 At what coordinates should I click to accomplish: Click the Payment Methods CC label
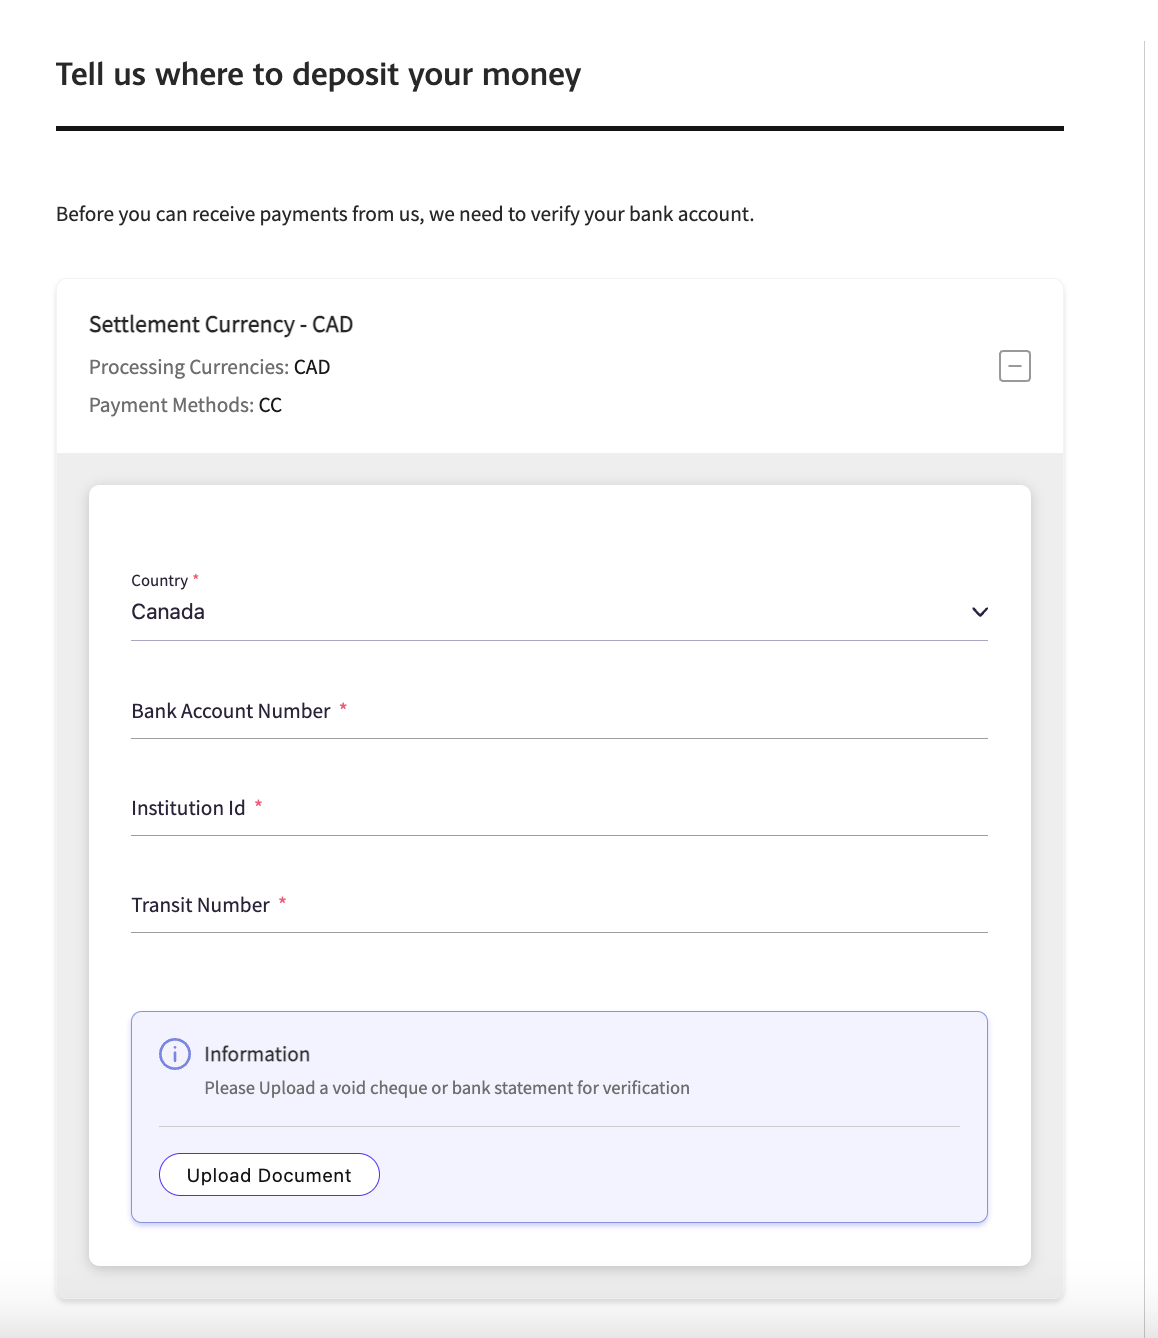pos(184,405)
